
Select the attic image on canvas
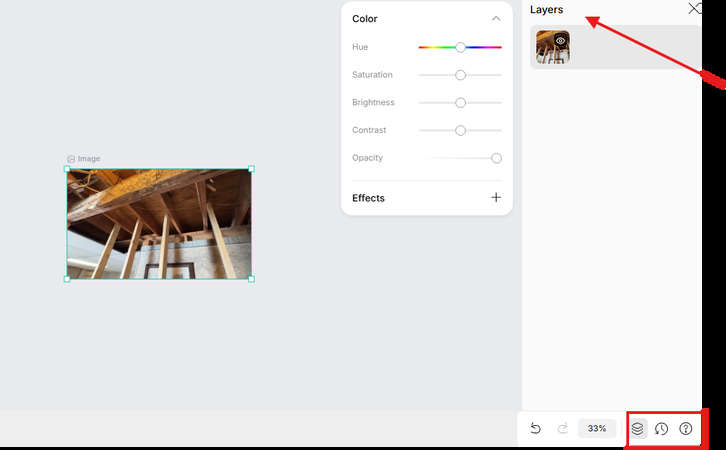159,224
